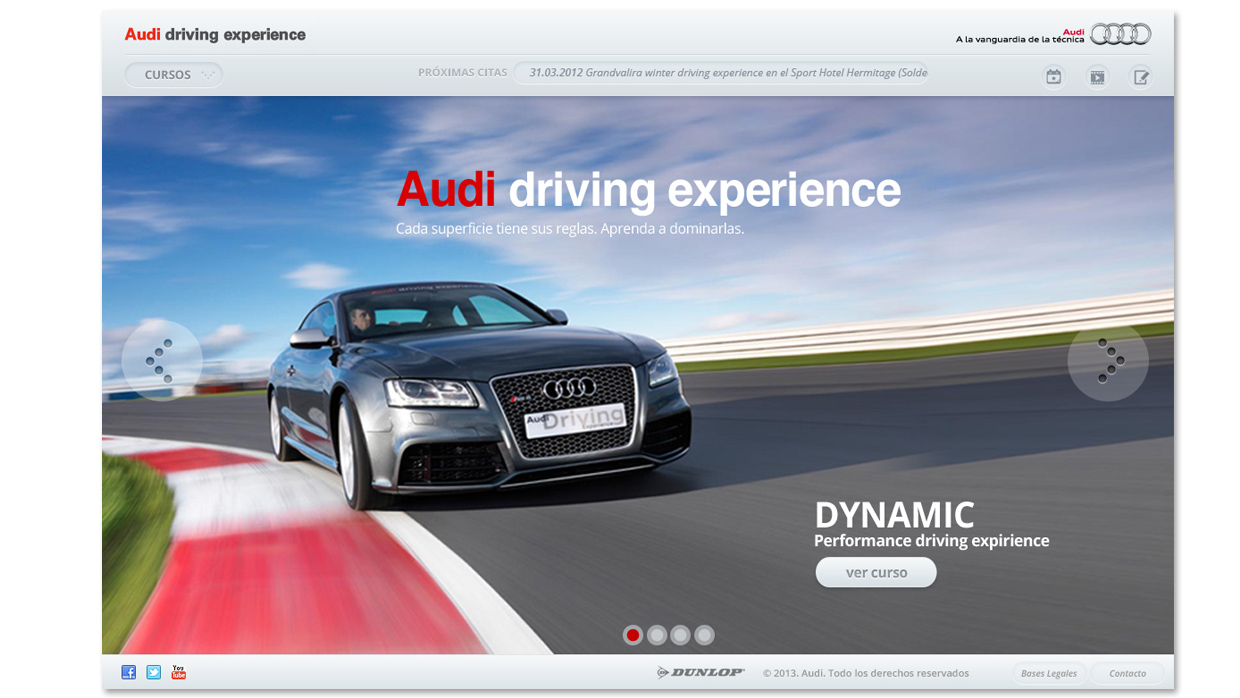Click the 'ver curso' button
Screen dimensions: 1240x698
click(876, 572)
